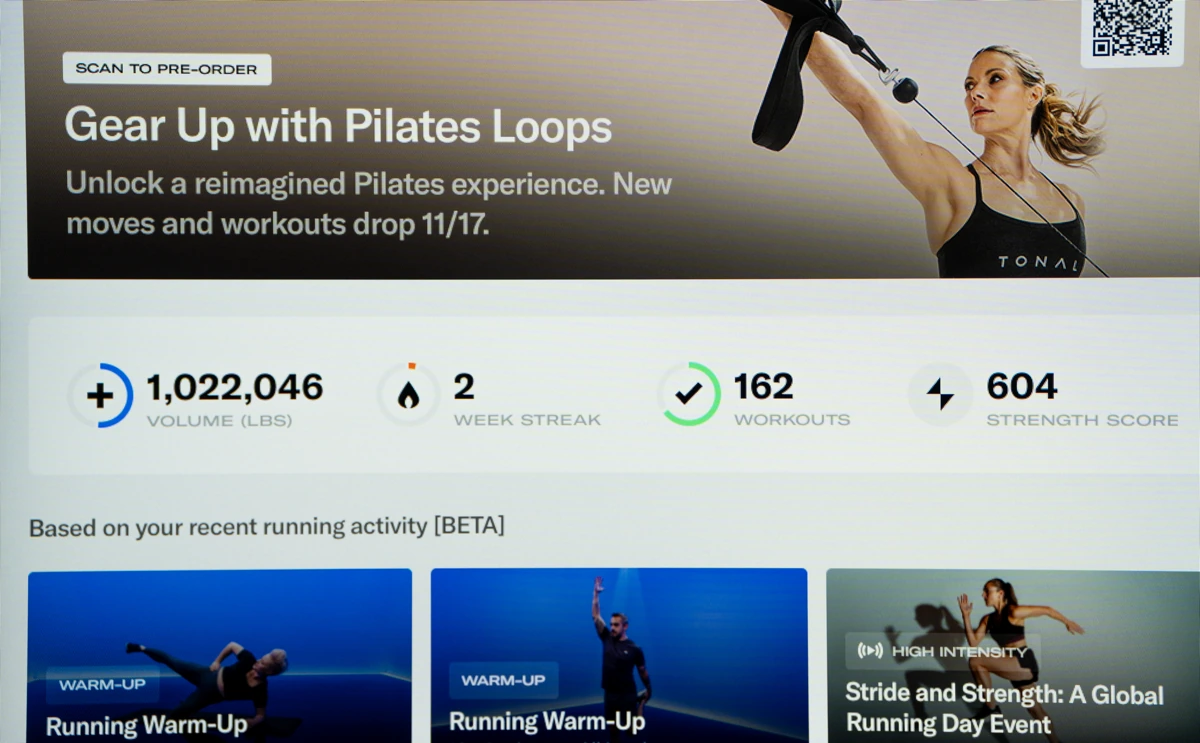Click the recent running activity BETA heading
This screenshot has height=743, width=1200.
[x=267, y=526]
